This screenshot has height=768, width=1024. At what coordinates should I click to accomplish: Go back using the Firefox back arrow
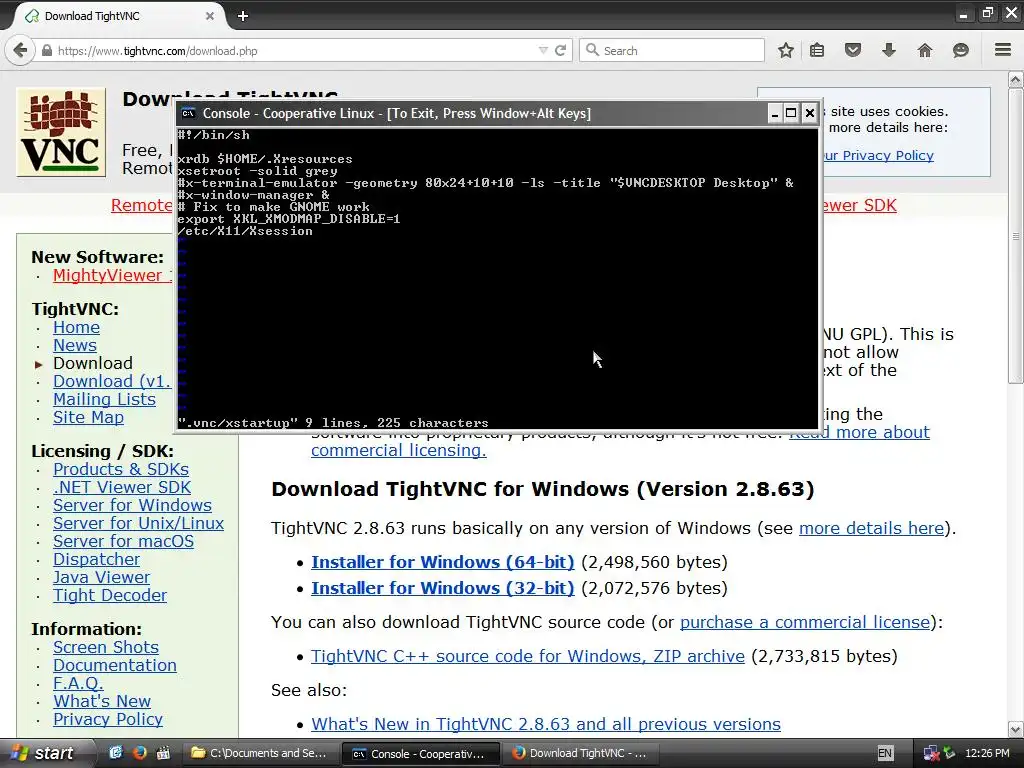tap(20, 50)
